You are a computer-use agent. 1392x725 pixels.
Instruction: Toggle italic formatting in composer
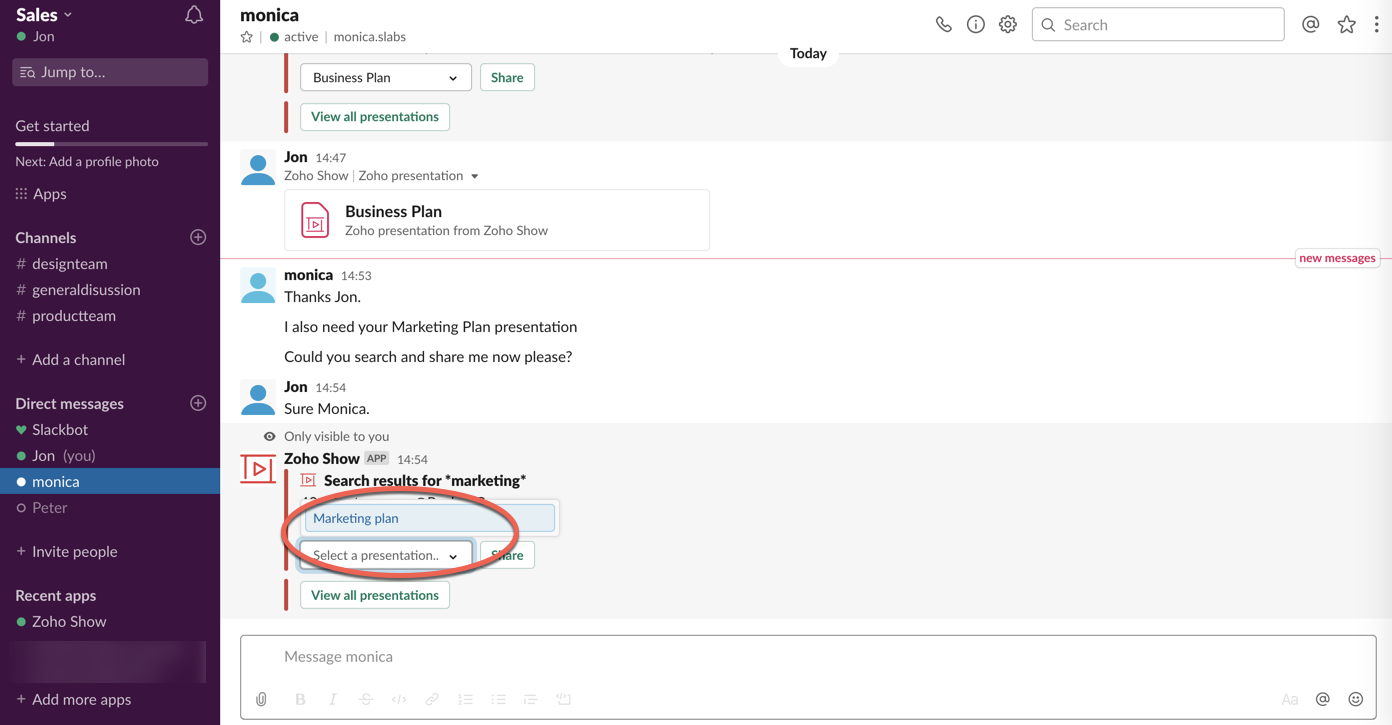(x=333, y=699)
